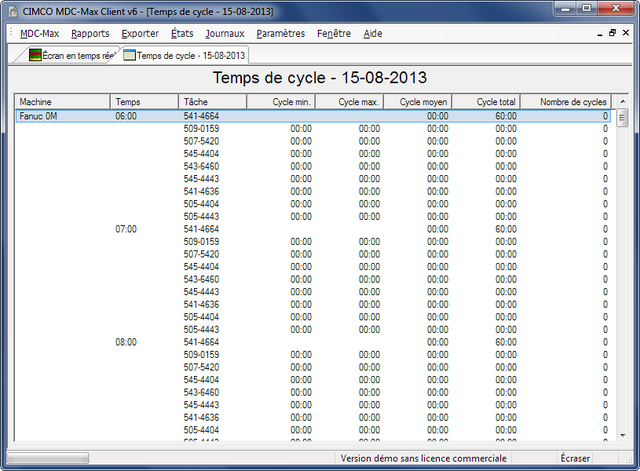Select task 545-4443 in 06:00 group
This screenshot has height=471, width=640.
(201, 179)
